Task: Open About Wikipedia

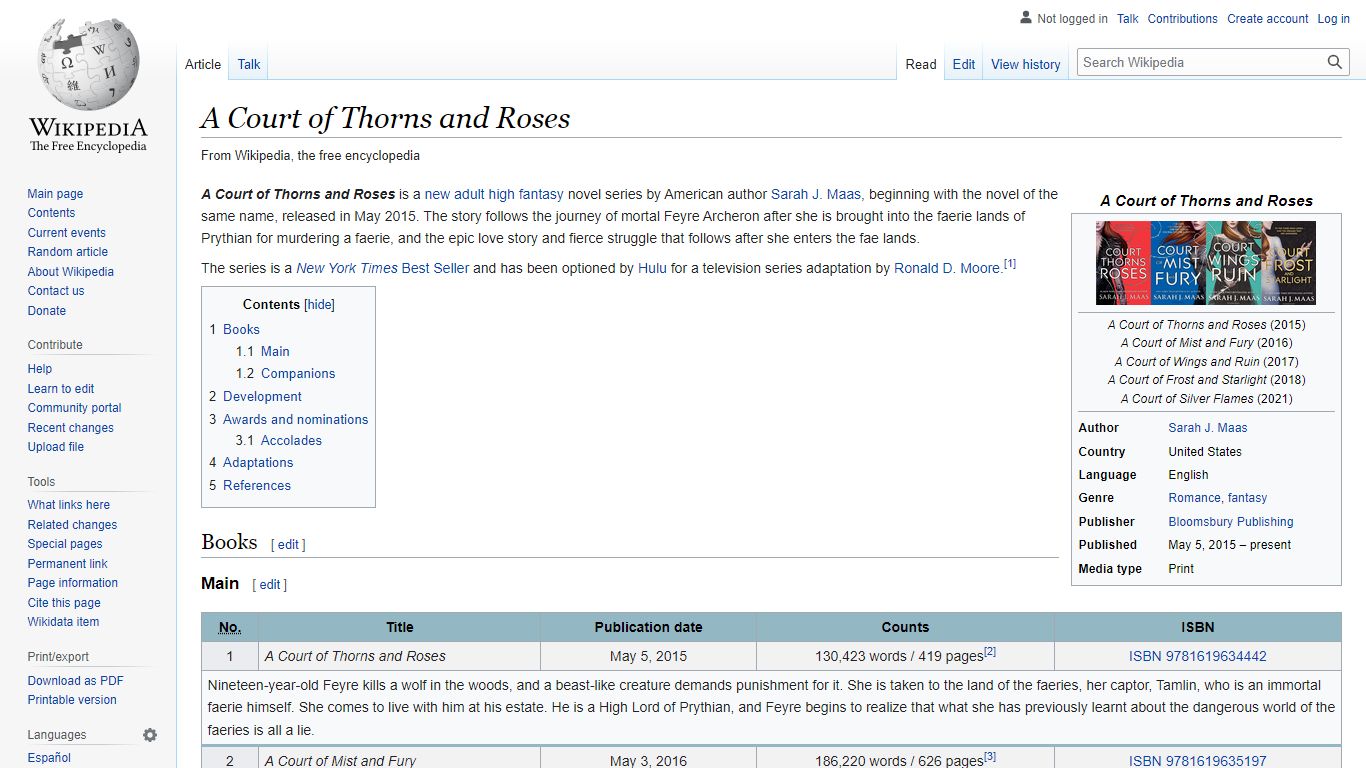Action: click(x=71, y=272)
